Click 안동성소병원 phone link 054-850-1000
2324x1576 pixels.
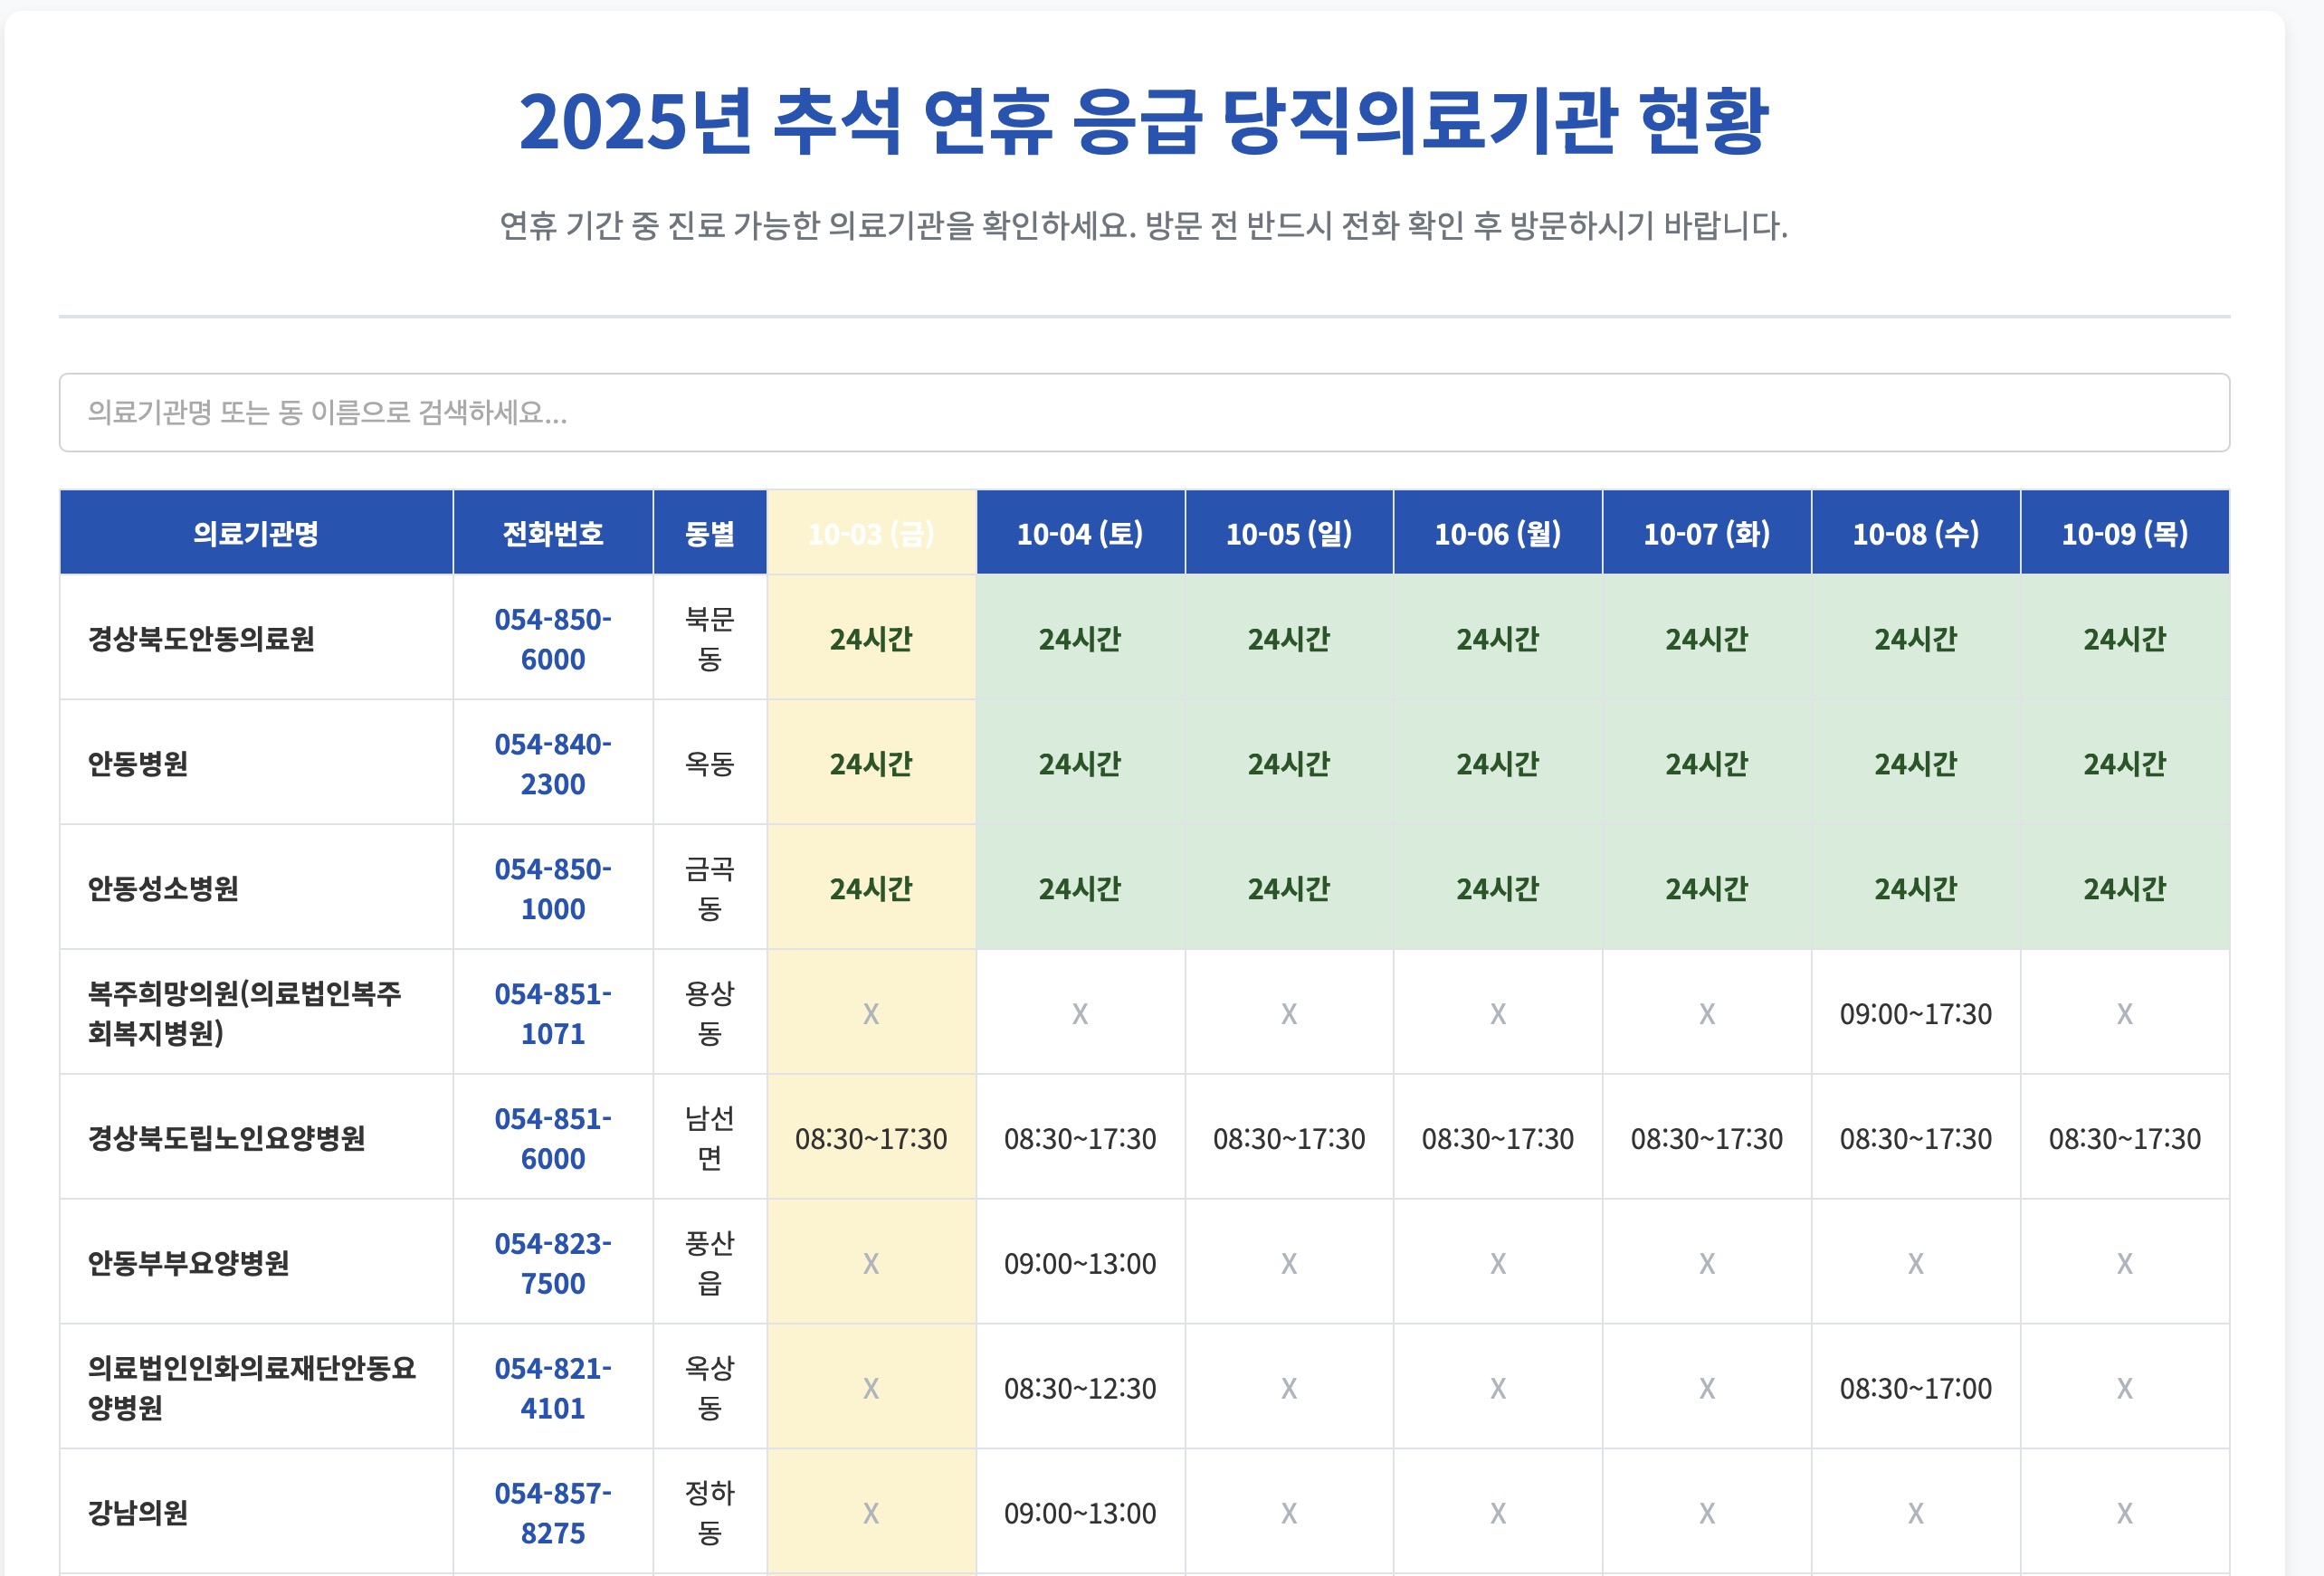coord(552,889)
